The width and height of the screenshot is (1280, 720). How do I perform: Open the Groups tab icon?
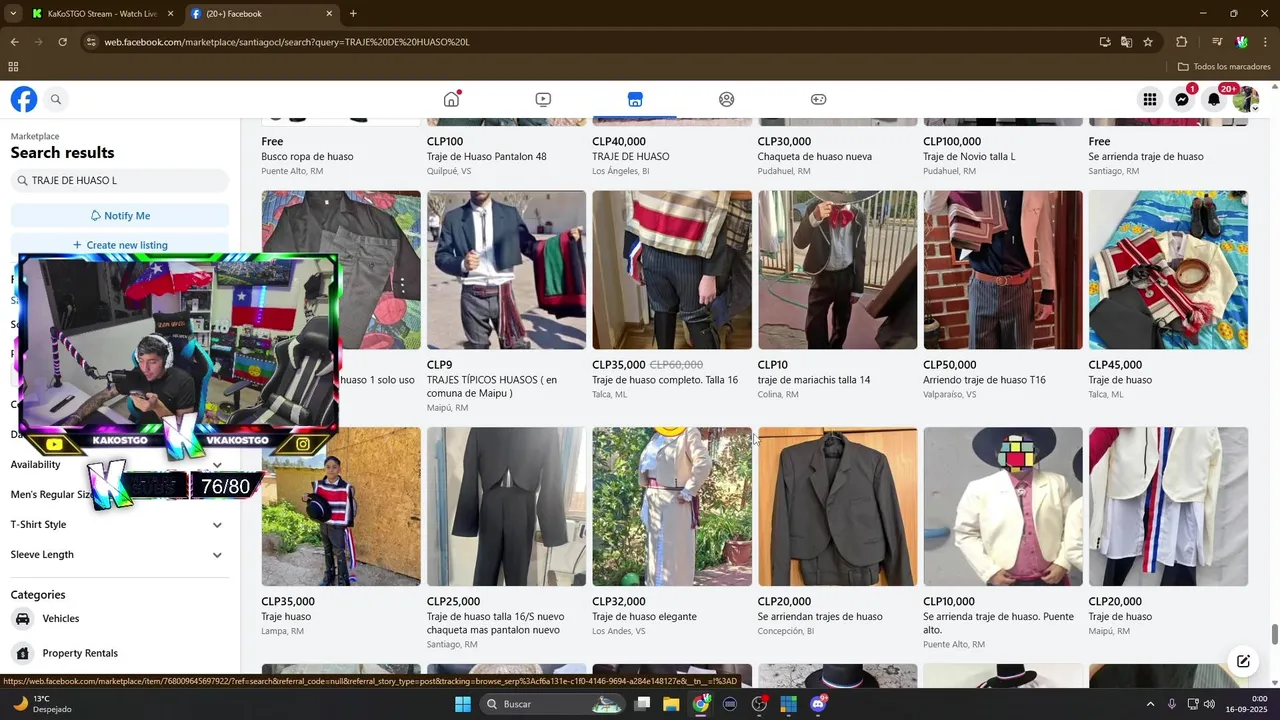click(x=727, y=99)
